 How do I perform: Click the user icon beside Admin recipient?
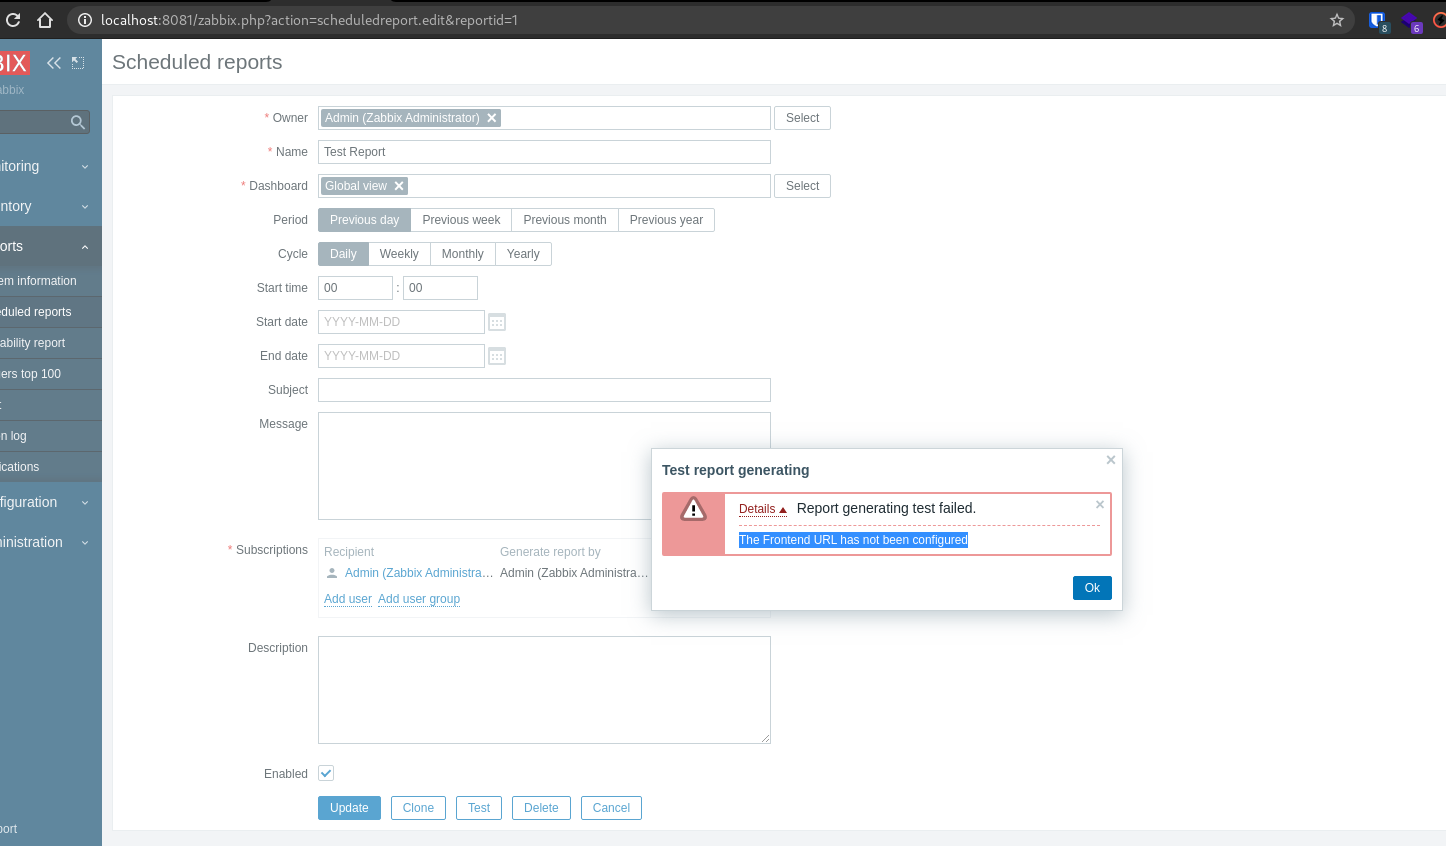pyautogui.click(x=332, y=573)
